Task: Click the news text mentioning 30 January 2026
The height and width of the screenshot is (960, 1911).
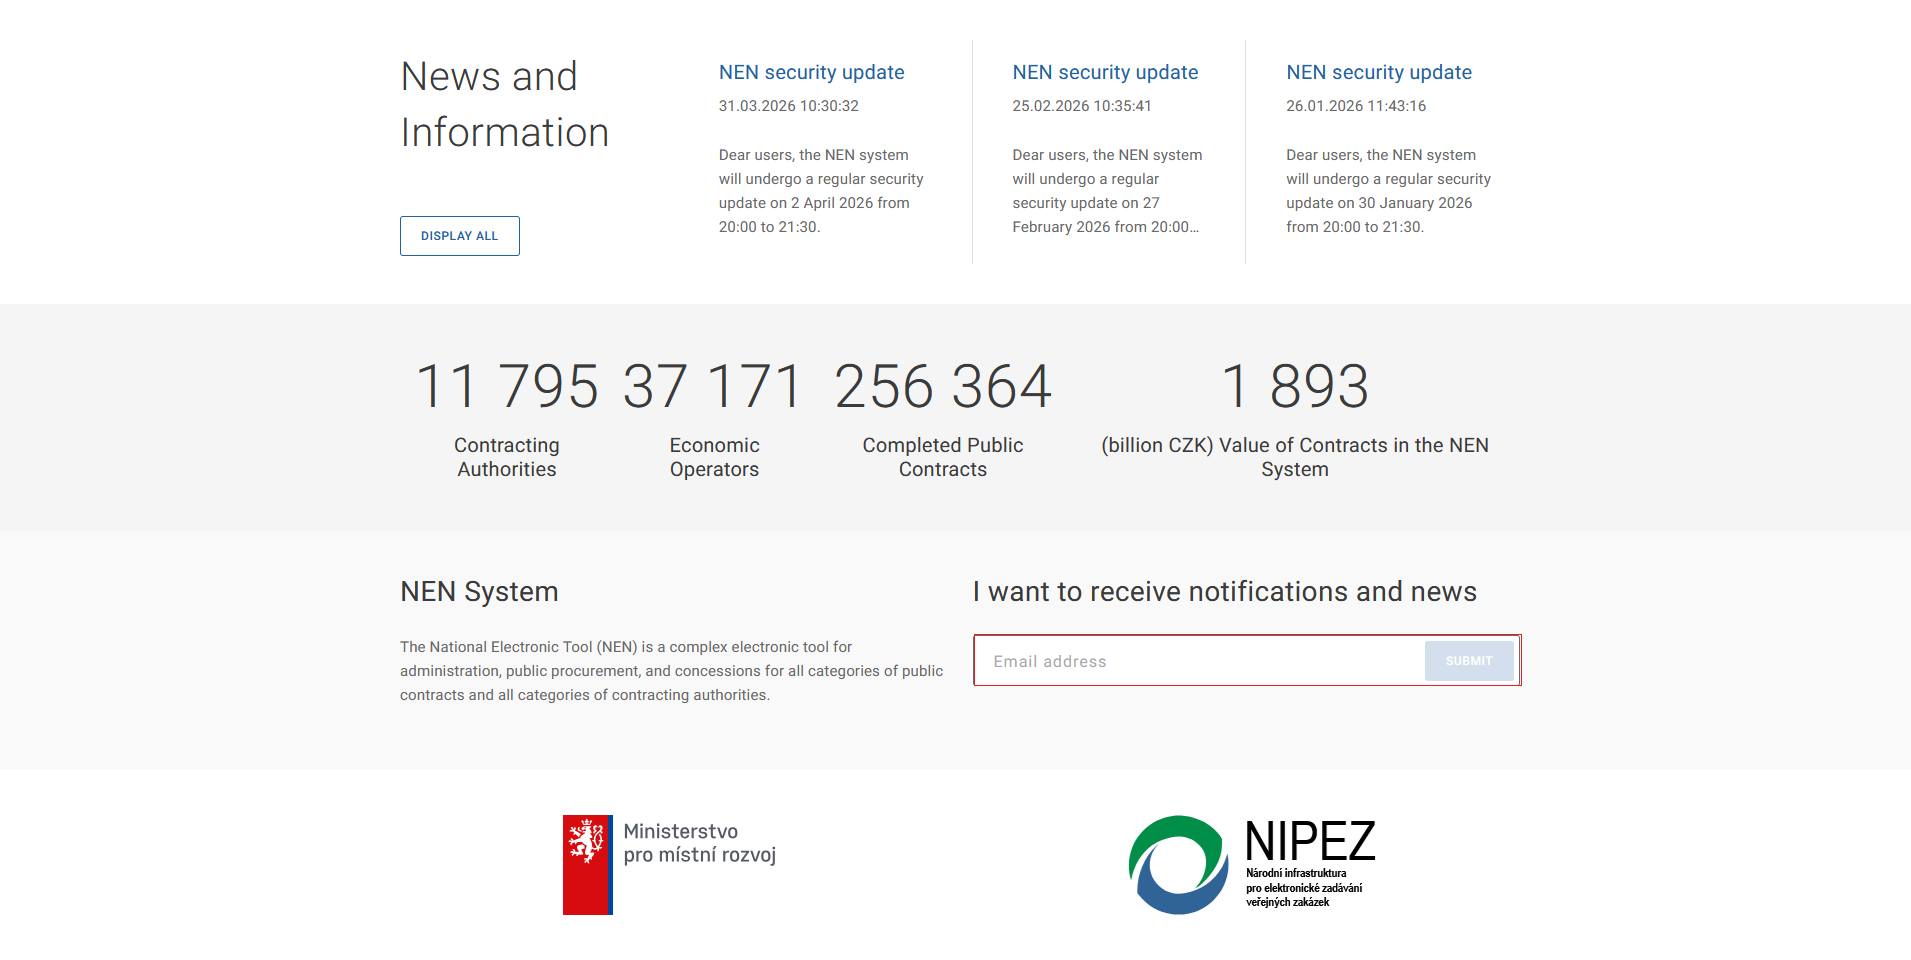Action: tap(1389, 191)
